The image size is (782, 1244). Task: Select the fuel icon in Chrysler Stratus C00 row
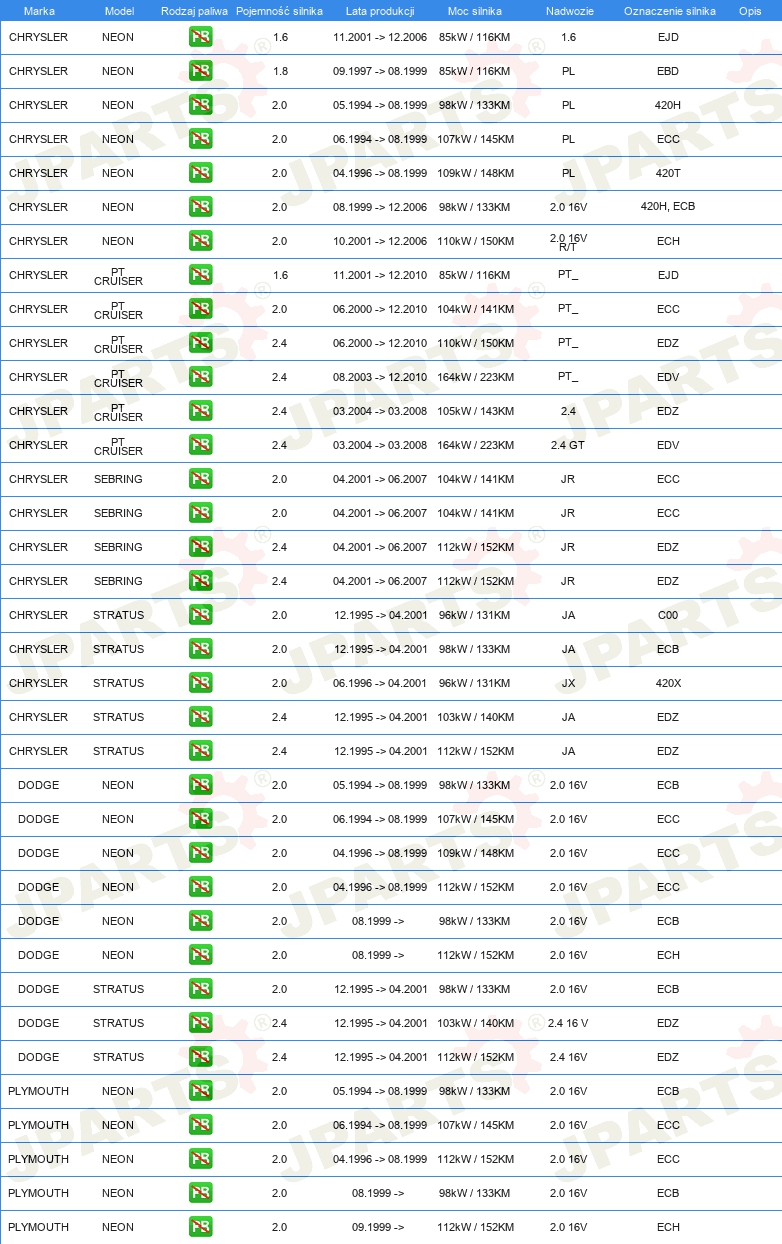click(x=201, y=615)
